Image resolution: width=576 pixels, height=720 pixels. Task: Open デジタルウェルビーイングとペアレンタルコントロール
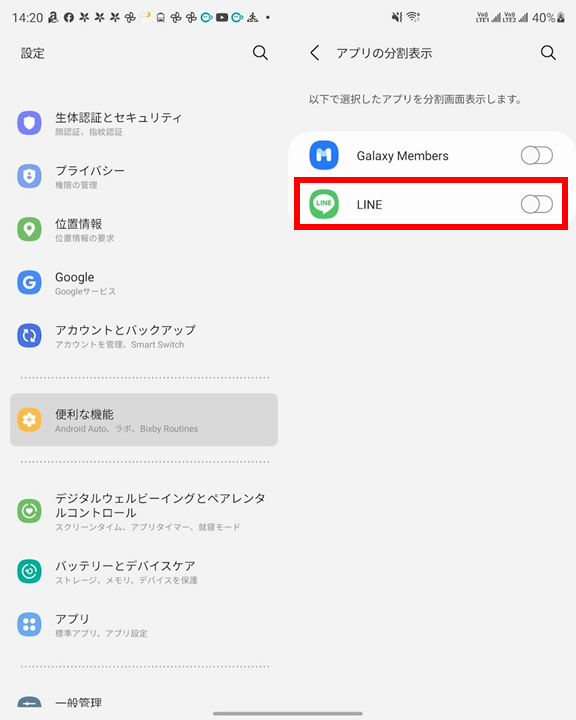[x=144, y=511]
